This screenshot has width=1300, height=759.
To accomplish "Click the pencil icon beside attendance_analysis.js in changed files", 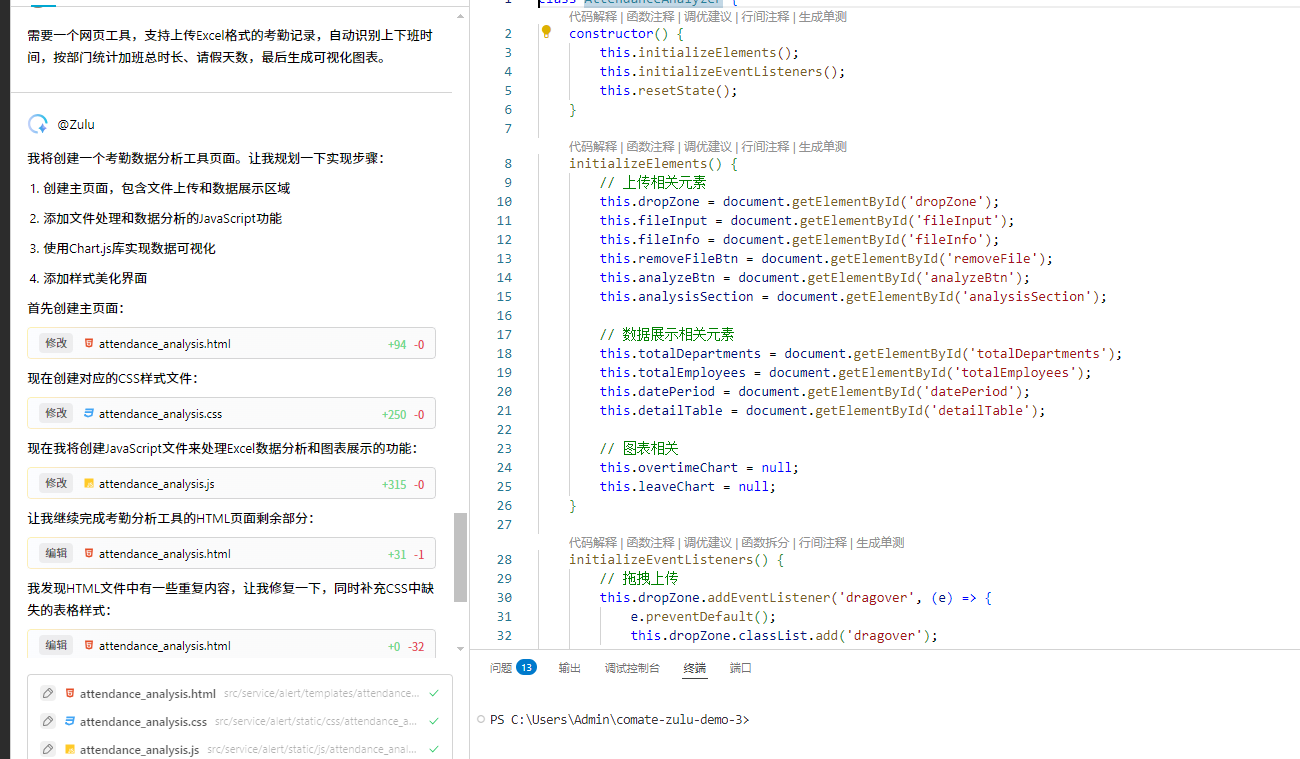I will point(47,749).
